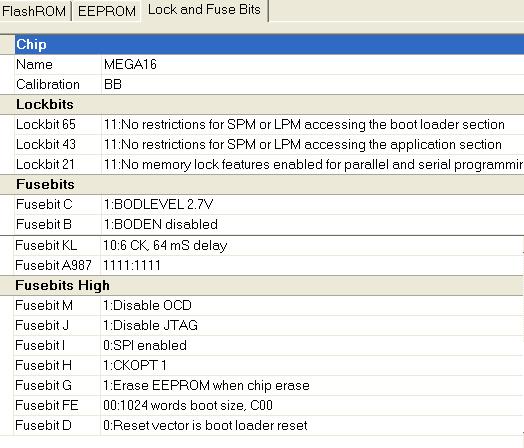Change Fusebit H CKOPT value
The image size is (524, 448).
pos(311,365)
